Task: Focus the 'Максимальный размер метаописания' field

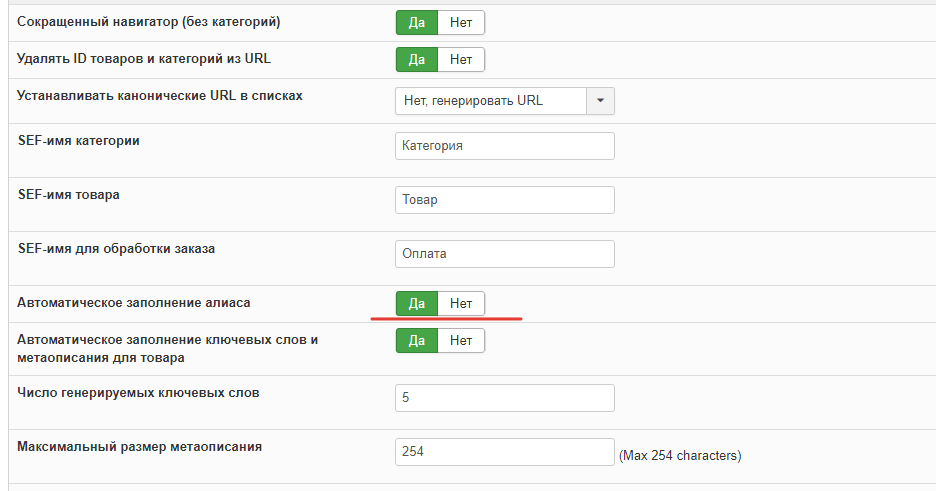Action: pyautogui.click(x=504, y=452)
